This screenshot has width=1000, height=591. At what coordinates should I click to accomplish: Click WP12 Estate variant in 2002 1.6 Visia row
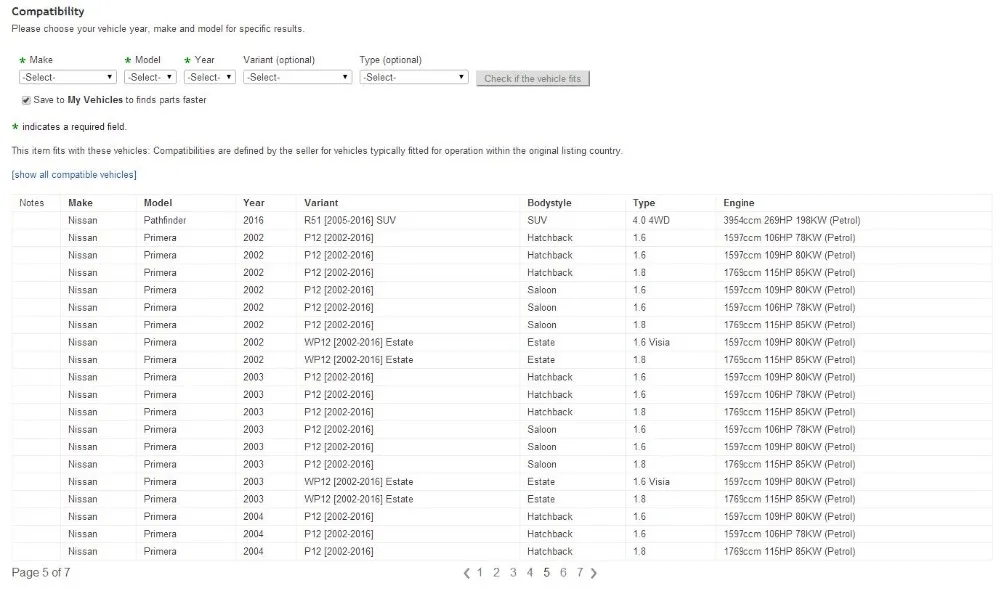click(x=358, y=342)
